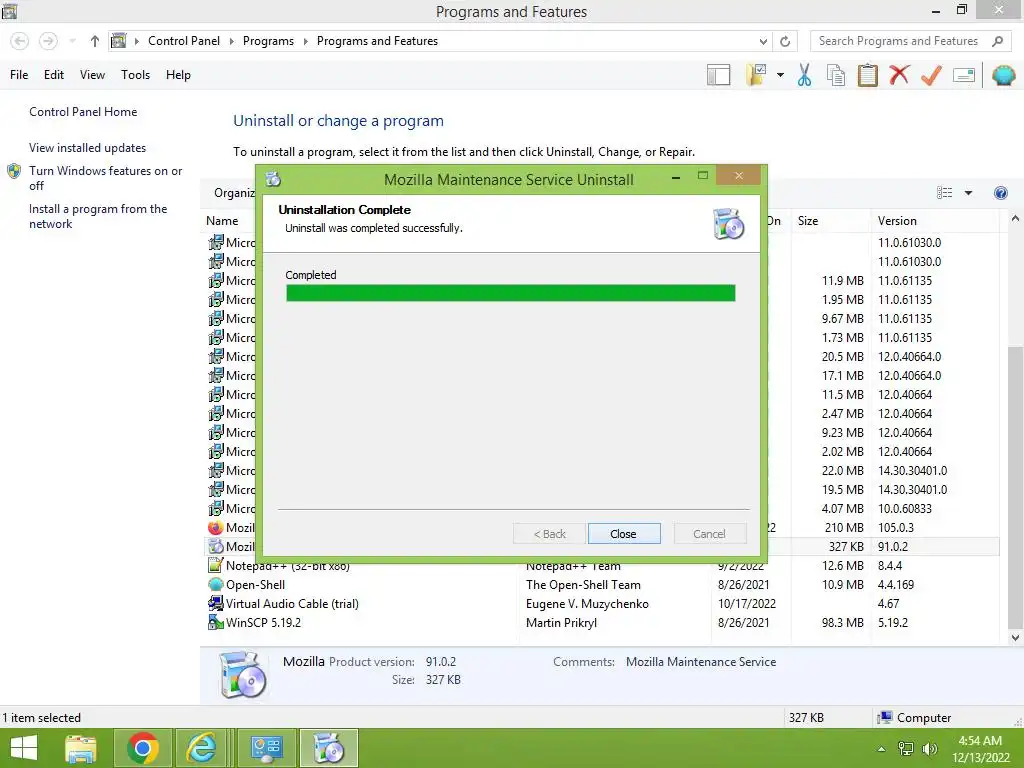Sort by the Size column header
Image resolution: width=1024 pixels, height=768 pixels.
click(x=831, y=221)
